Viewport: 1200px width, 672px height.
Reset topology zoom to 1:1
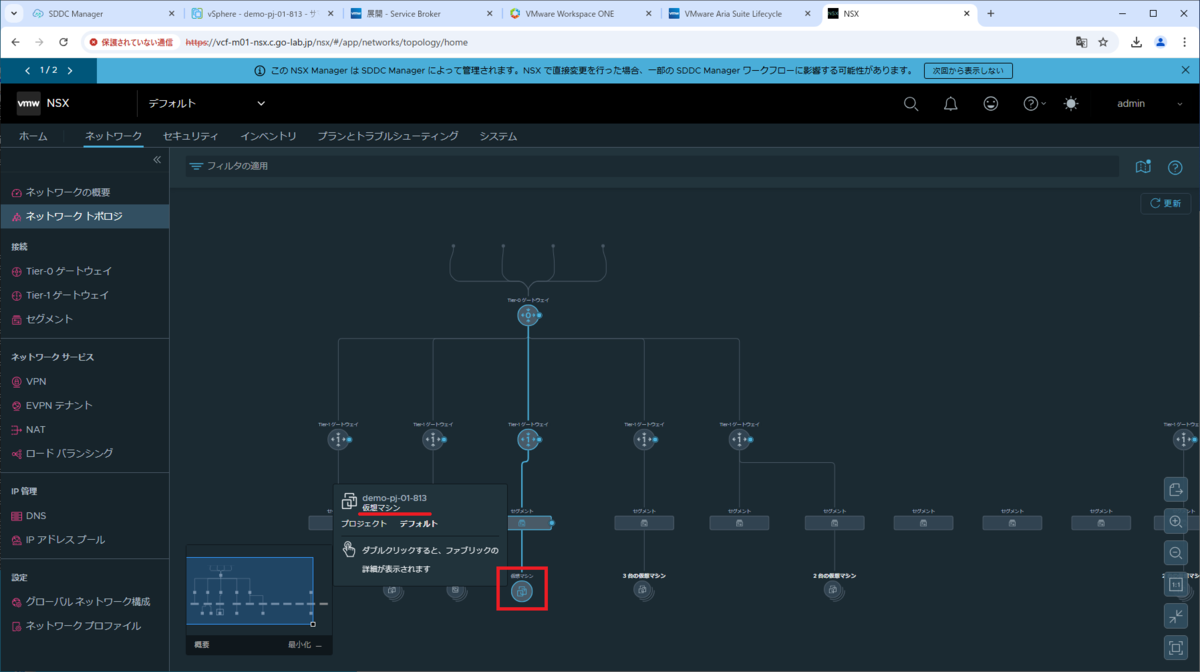[x=1175, y=585]
